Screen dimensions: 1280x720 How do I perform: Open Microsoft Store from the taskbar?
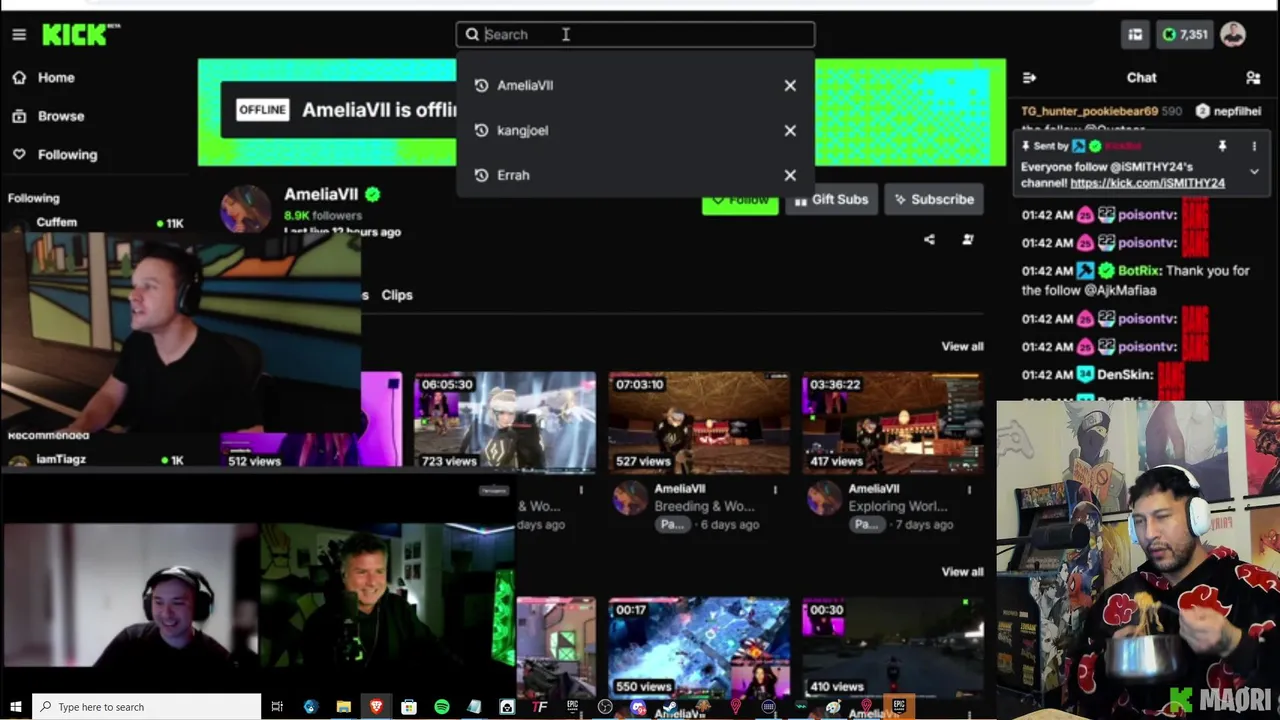(409, 707)
